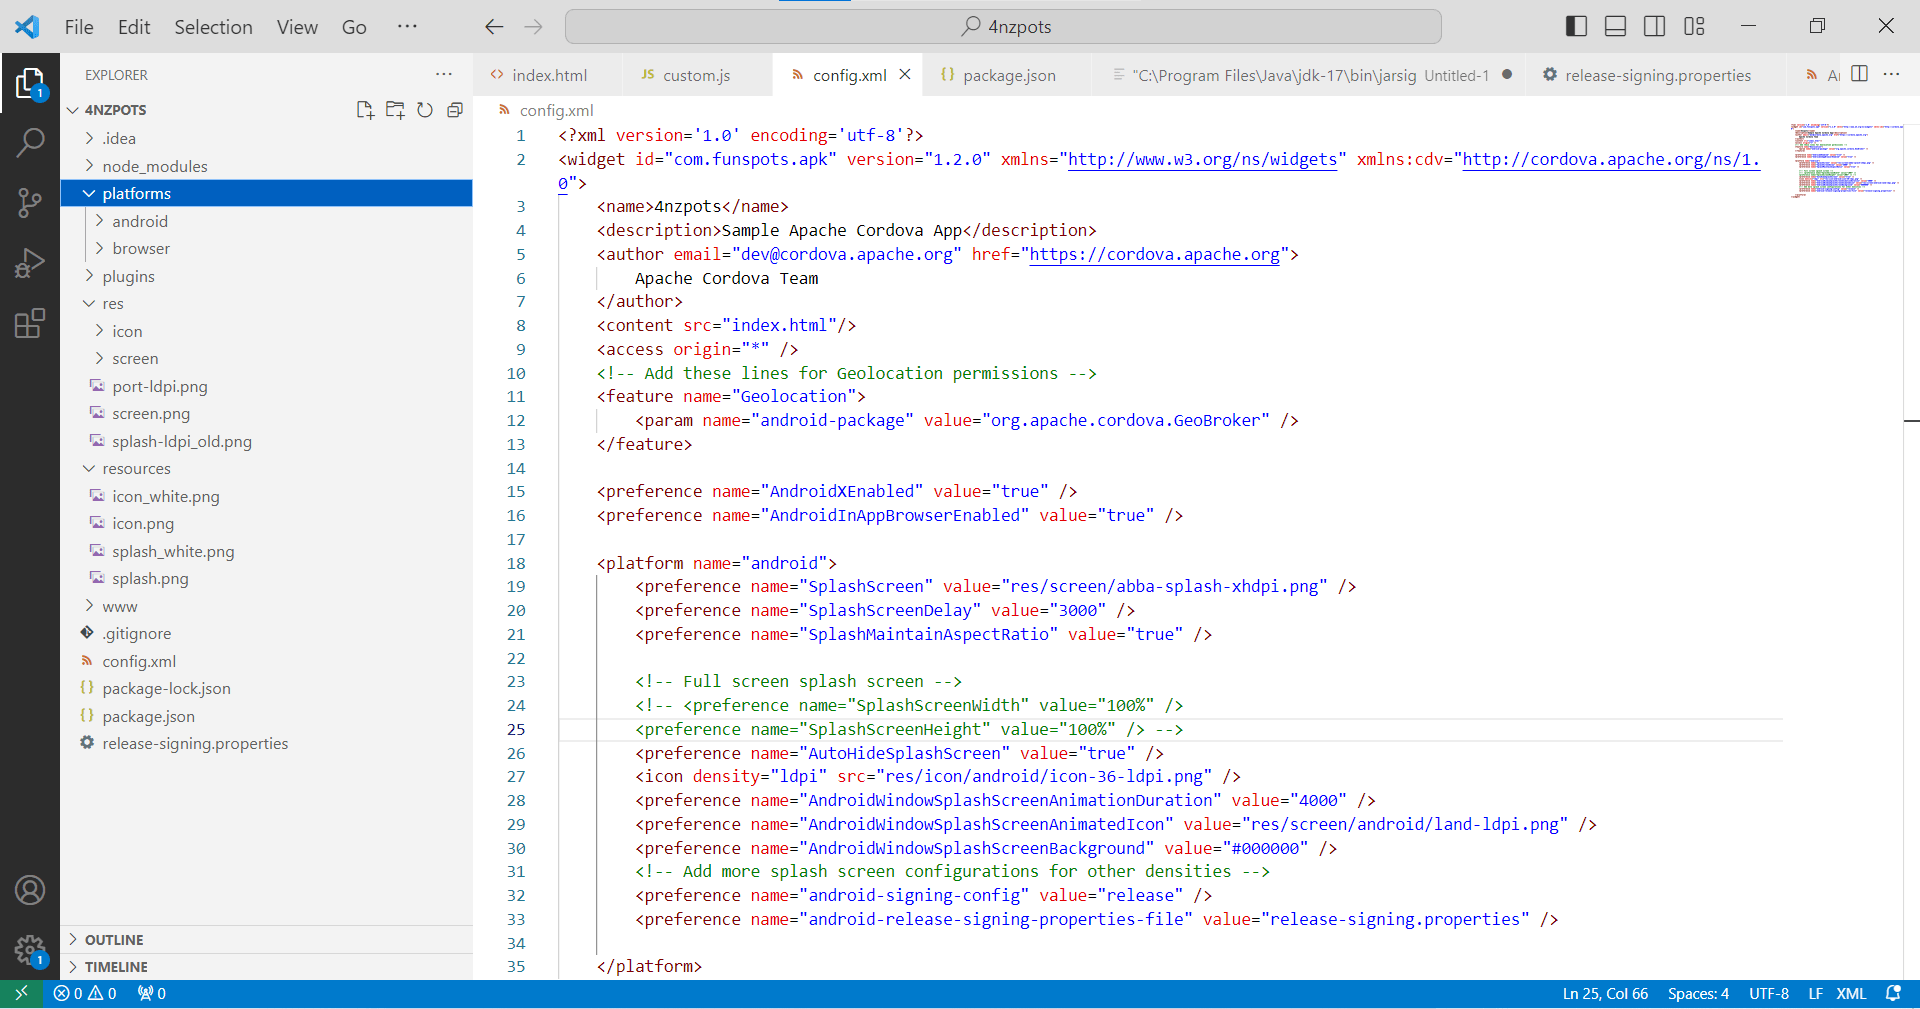Viewport: 1920px width, 1009px height.
Task: Open the File menu
Action: 79,27
